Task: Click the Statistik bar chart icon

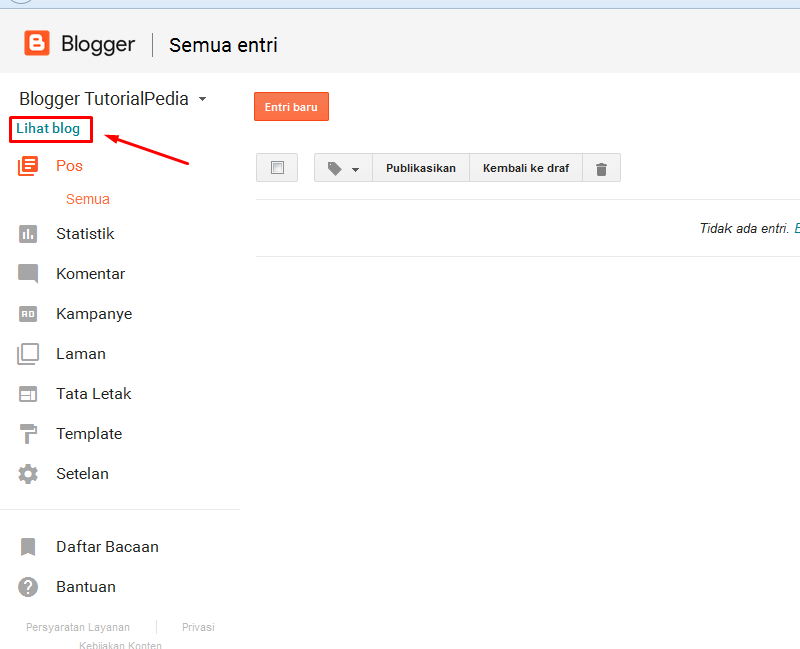Action: [28, 234]
